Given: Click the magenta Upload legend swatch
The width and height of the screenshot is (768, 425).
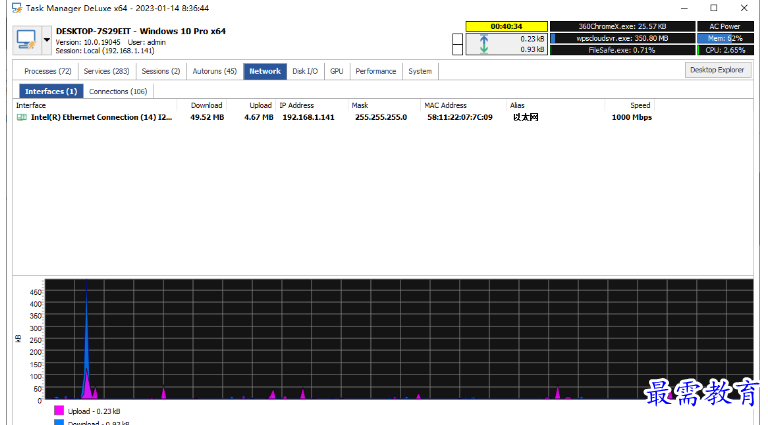Looking at the screenshot, I should (59, 410).
